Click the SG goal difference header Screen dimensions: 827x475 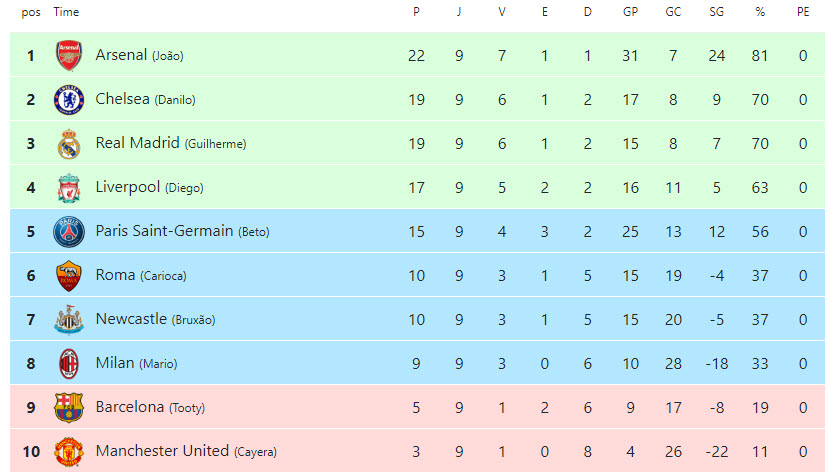tap(716, 12)
